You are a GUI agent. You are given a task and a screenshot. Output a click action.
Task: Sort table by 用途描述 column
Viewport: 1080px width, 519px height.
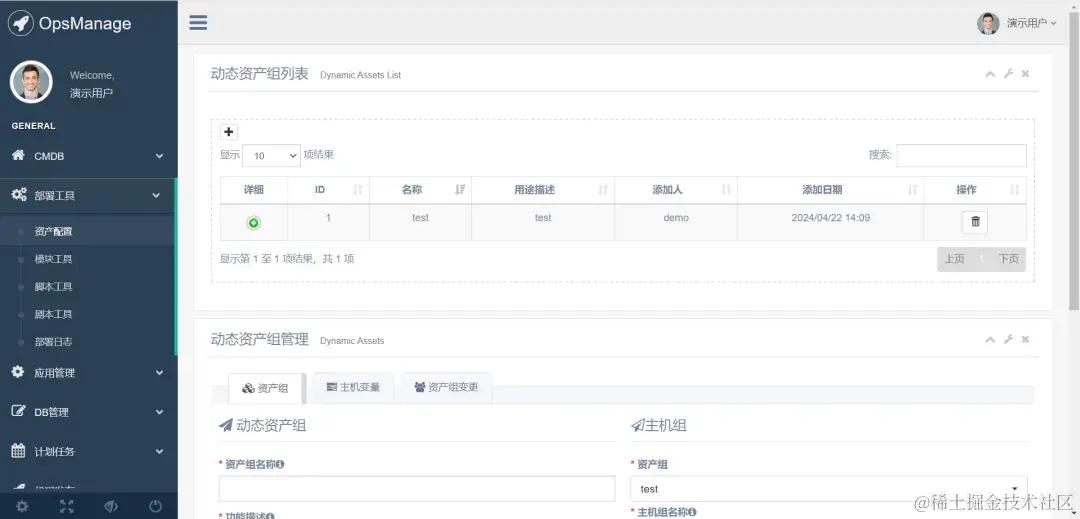(x=543, y=190)
